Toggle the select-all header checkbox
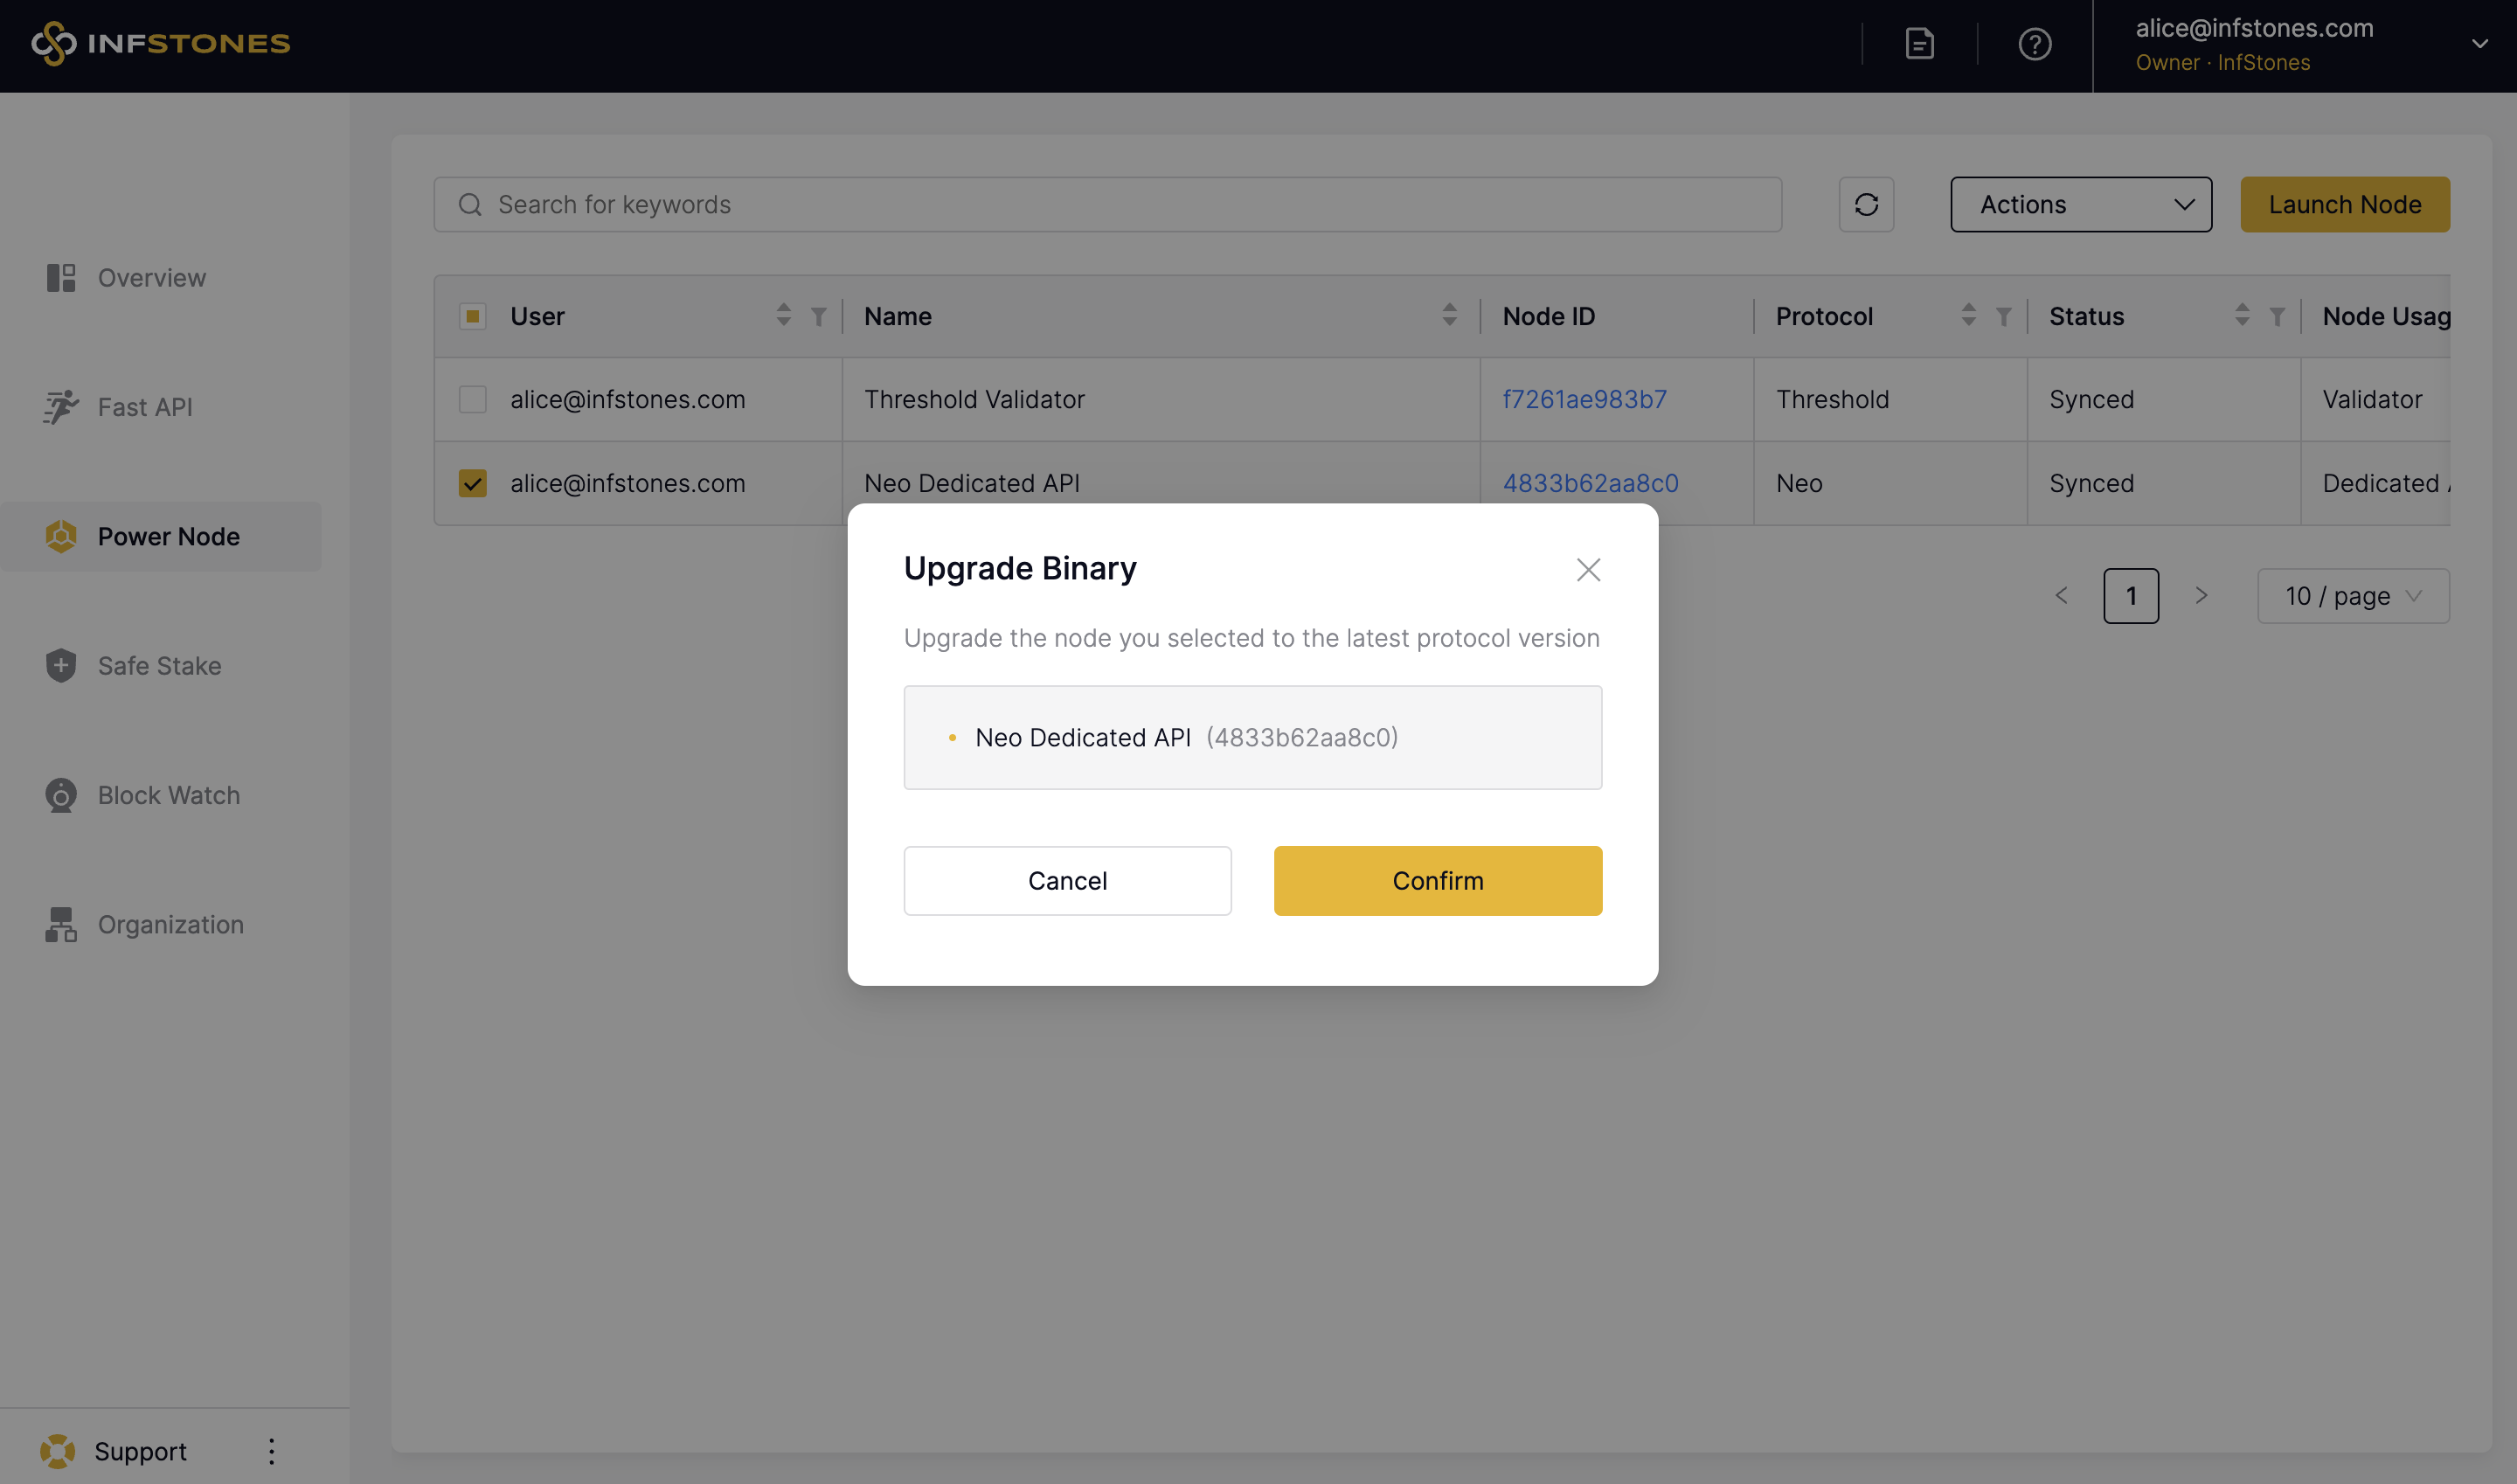The image size is (2517, 1484). pos(472,316)
